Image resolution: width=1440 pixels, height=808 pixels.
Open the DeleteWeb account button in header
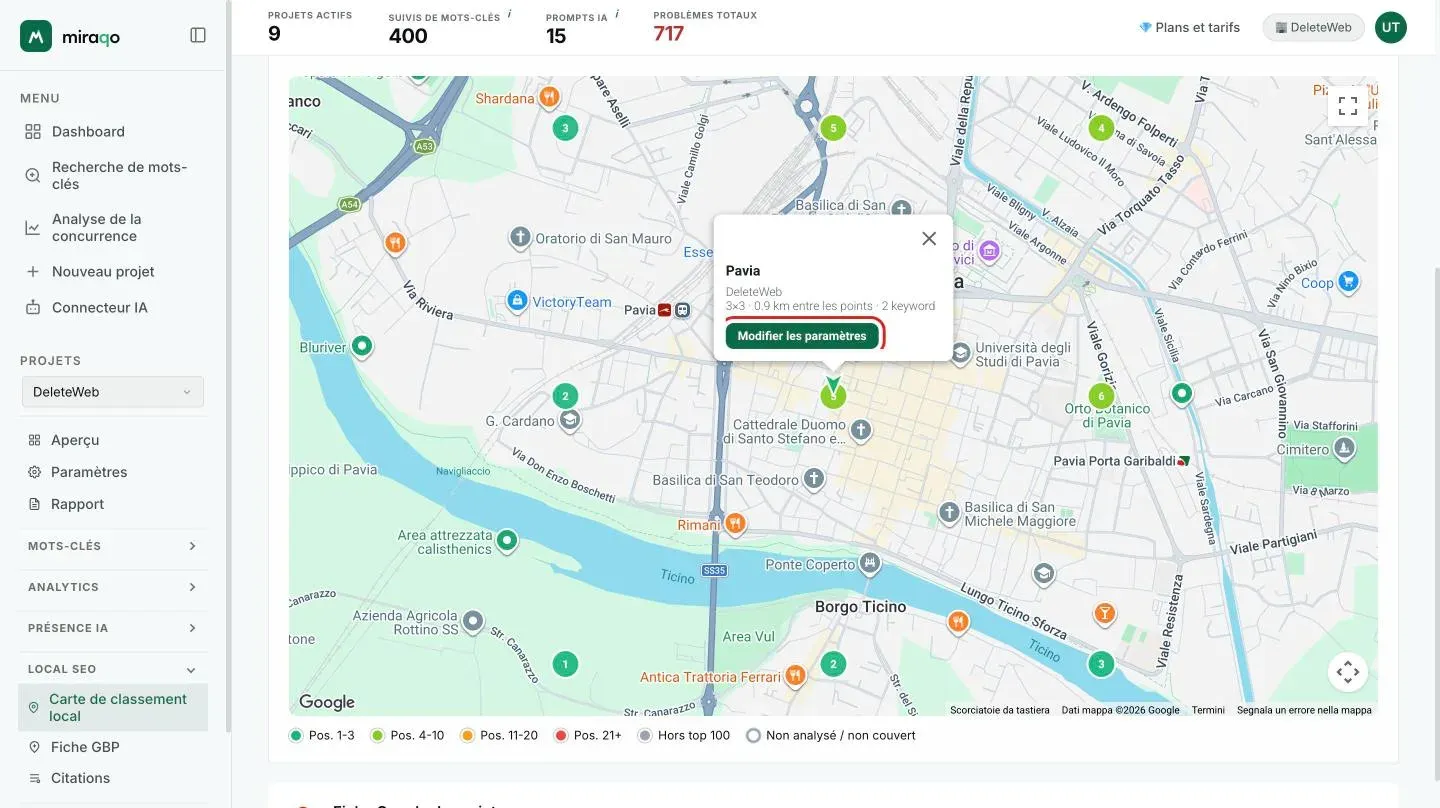tap(1313, 28)
